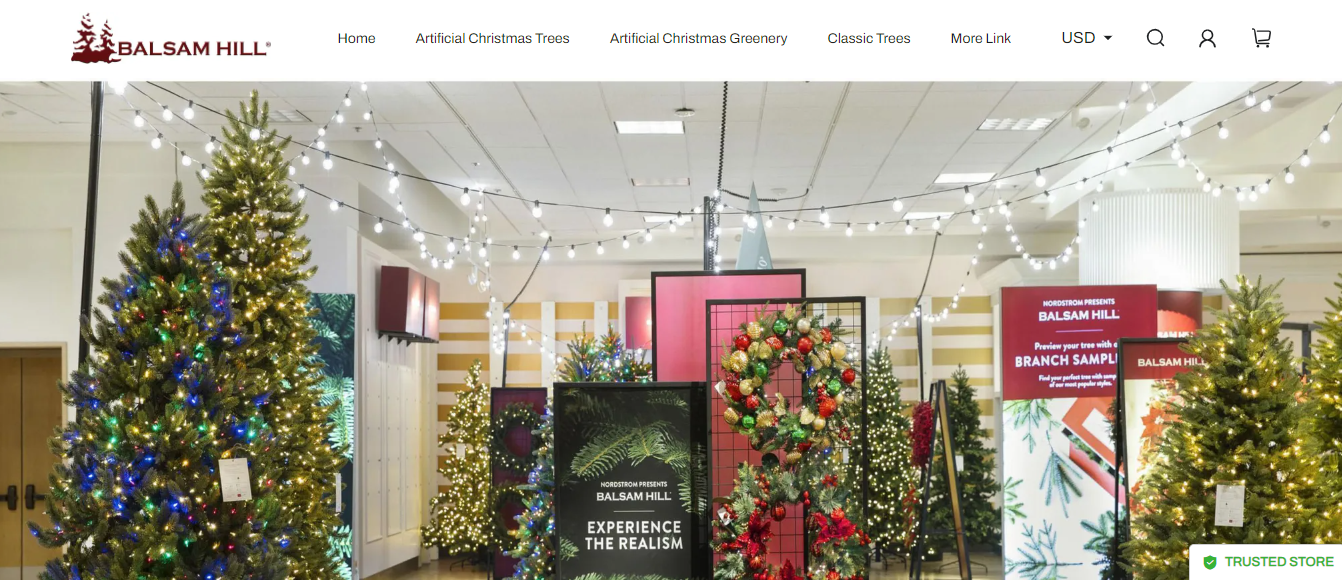Click the green shield icon on Trusted Store
This screenshot has width=1342, height=580.
(x=1210, y=562)
